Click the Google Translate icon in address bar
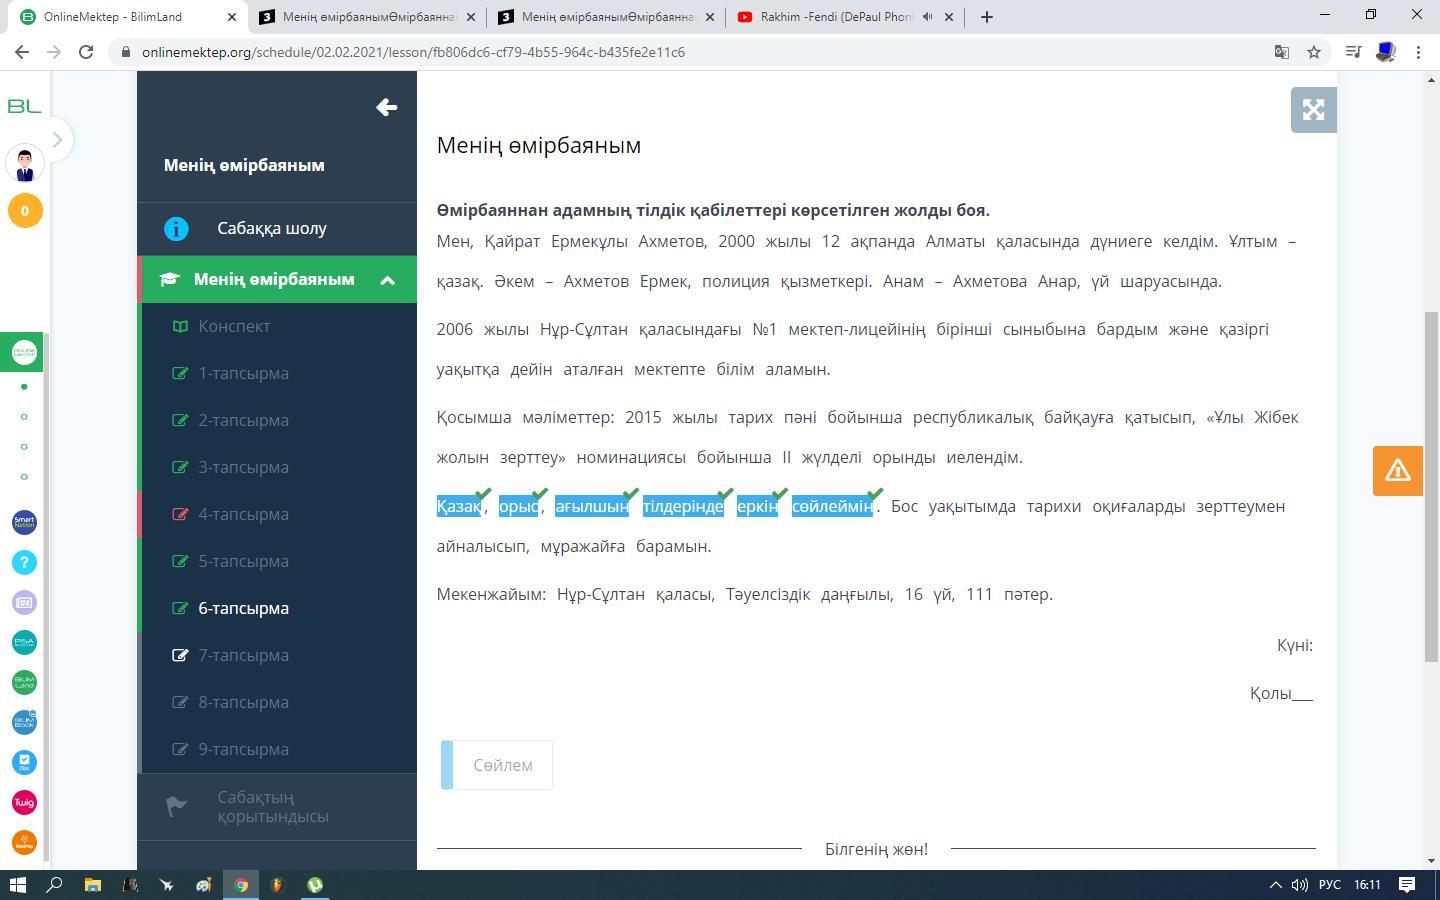 (x=1281, y=52)
